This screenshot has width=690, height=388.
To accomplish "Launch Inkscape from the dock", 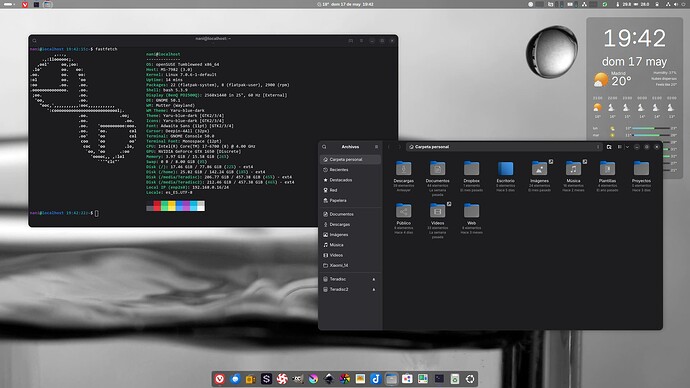I will [329, 379].
